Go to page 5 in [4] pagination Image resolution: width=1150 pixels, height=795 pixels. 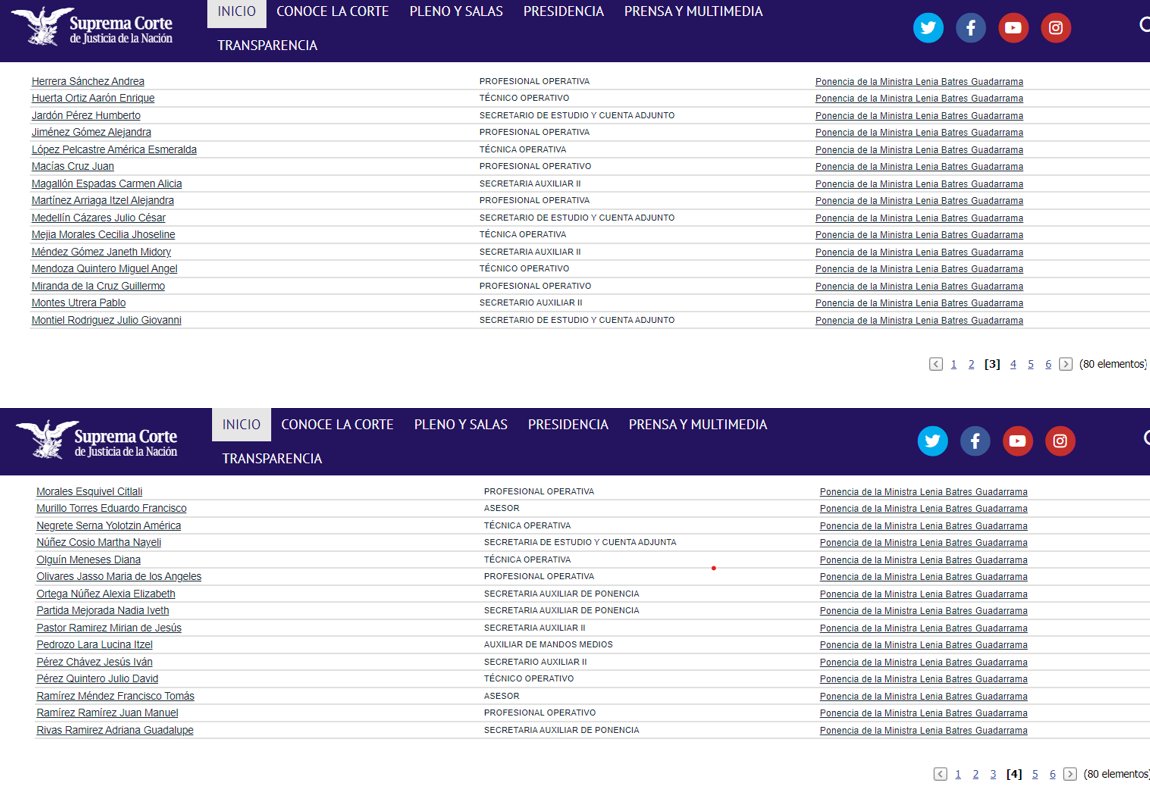(x=1035, y=774)
